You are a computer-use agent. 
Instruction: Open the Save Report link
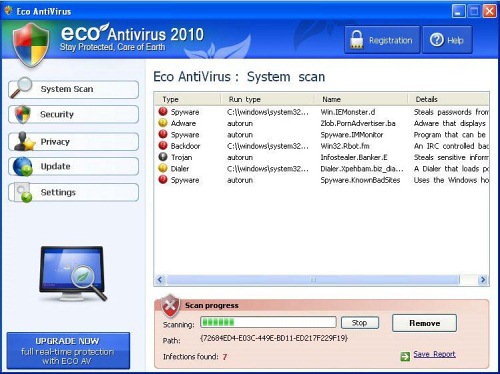434,354
